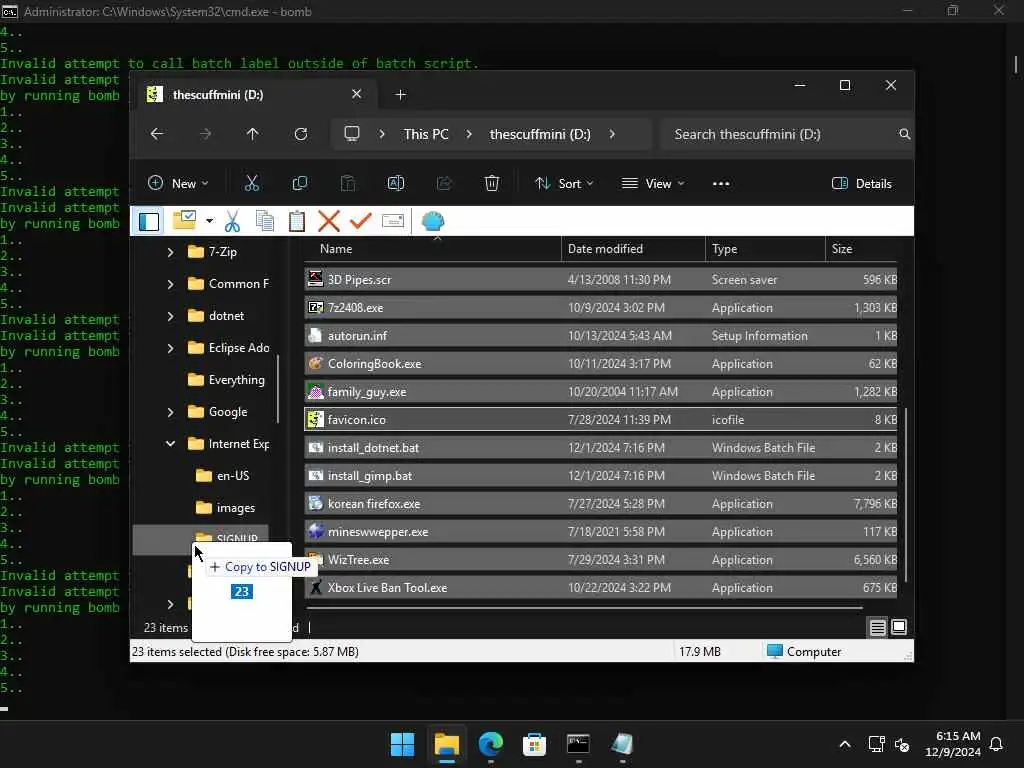Sort by the Size column header
Viewport: 1024px width, 768px height.
click(x=861, y=249)
